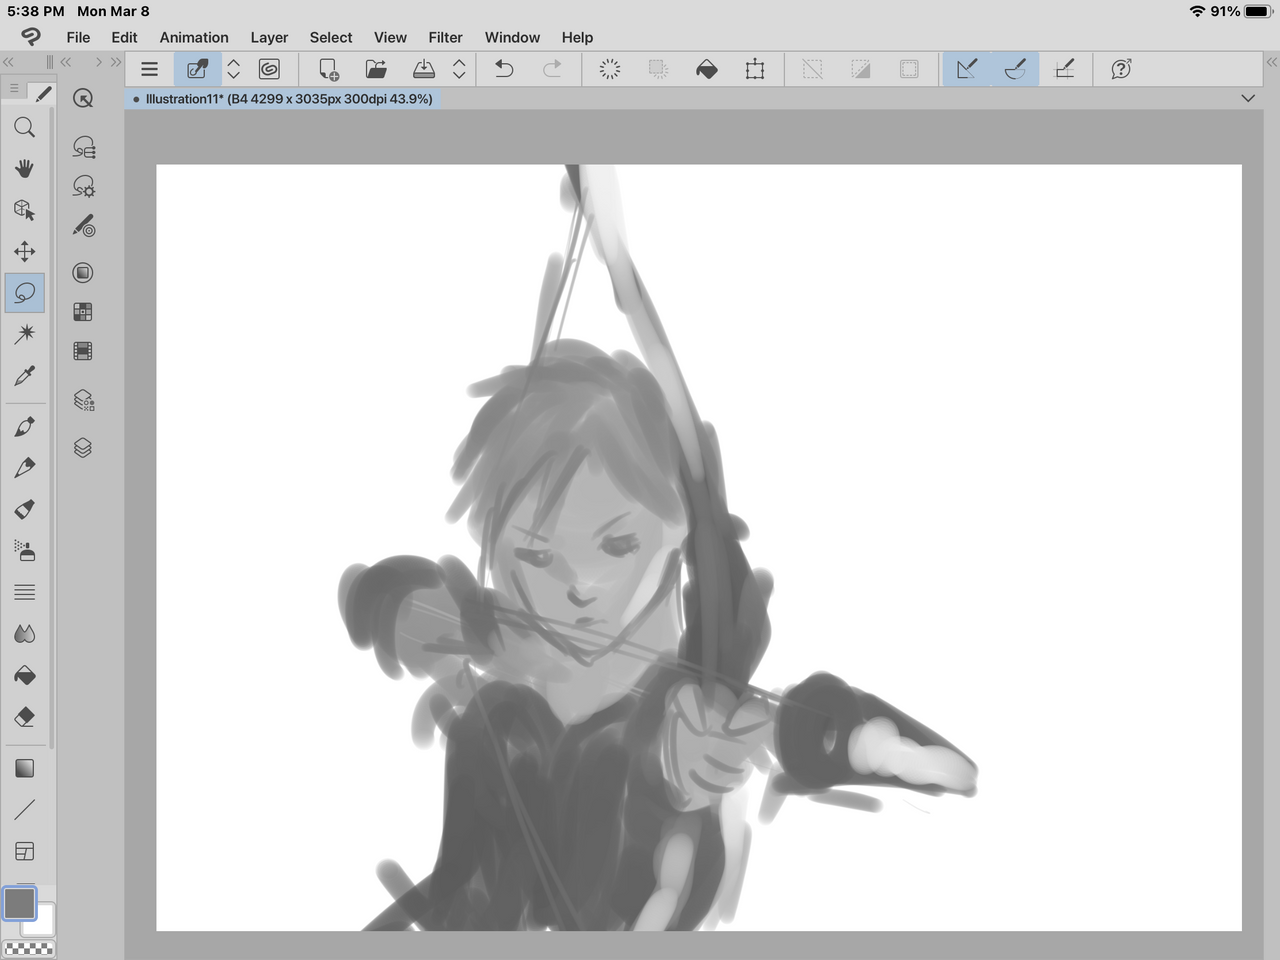Open the Quick Access palette icon

tap(83, 98)
